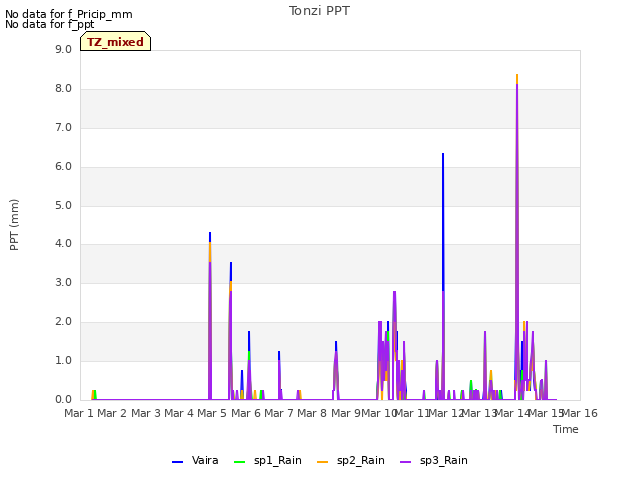Click the blue-topped spike near Mar 5
The image size is (640, 480).
(210, 316)
